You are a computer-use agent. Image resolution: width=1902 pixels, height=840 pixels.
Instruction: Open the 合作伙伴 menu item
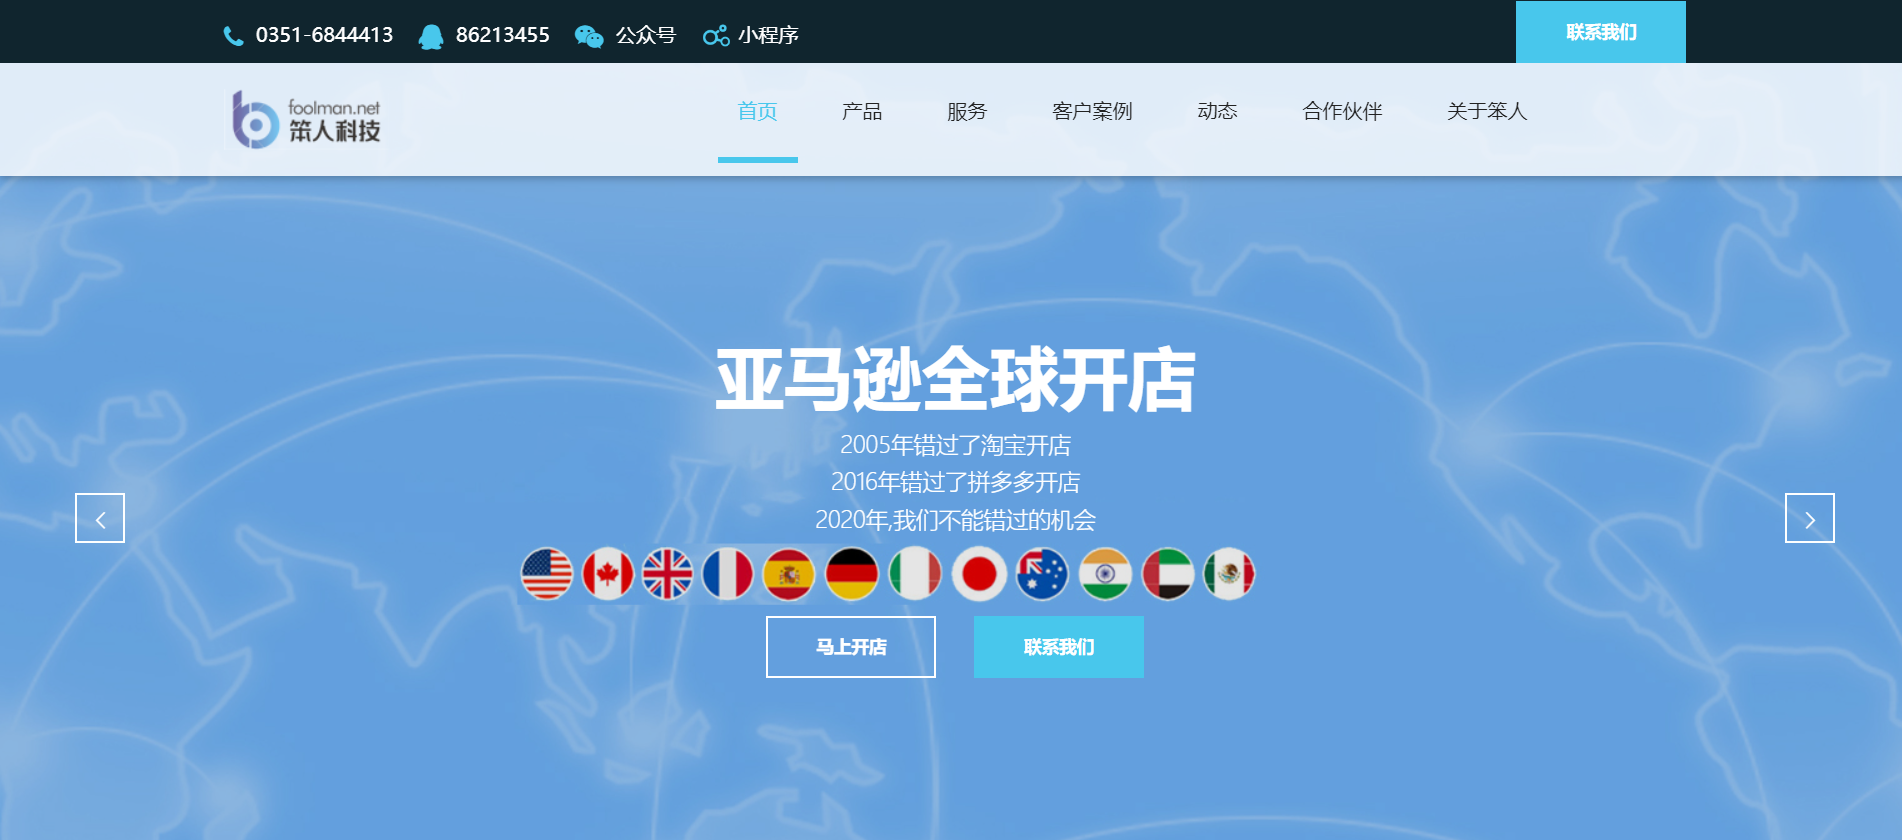click(x=1342, y=111)
